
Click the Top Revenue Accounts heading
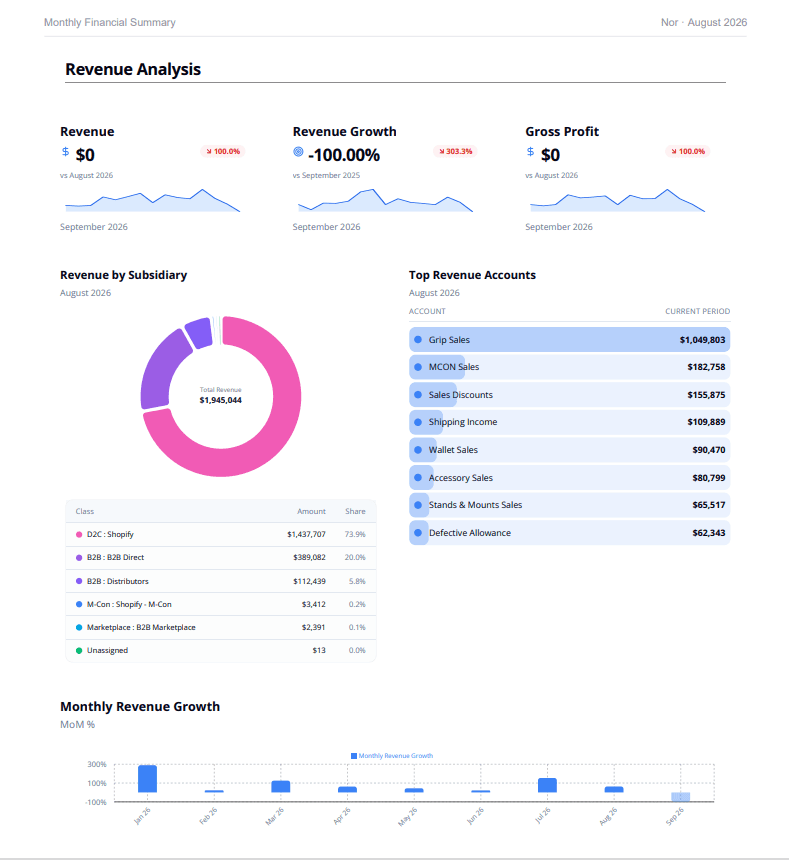472,275
